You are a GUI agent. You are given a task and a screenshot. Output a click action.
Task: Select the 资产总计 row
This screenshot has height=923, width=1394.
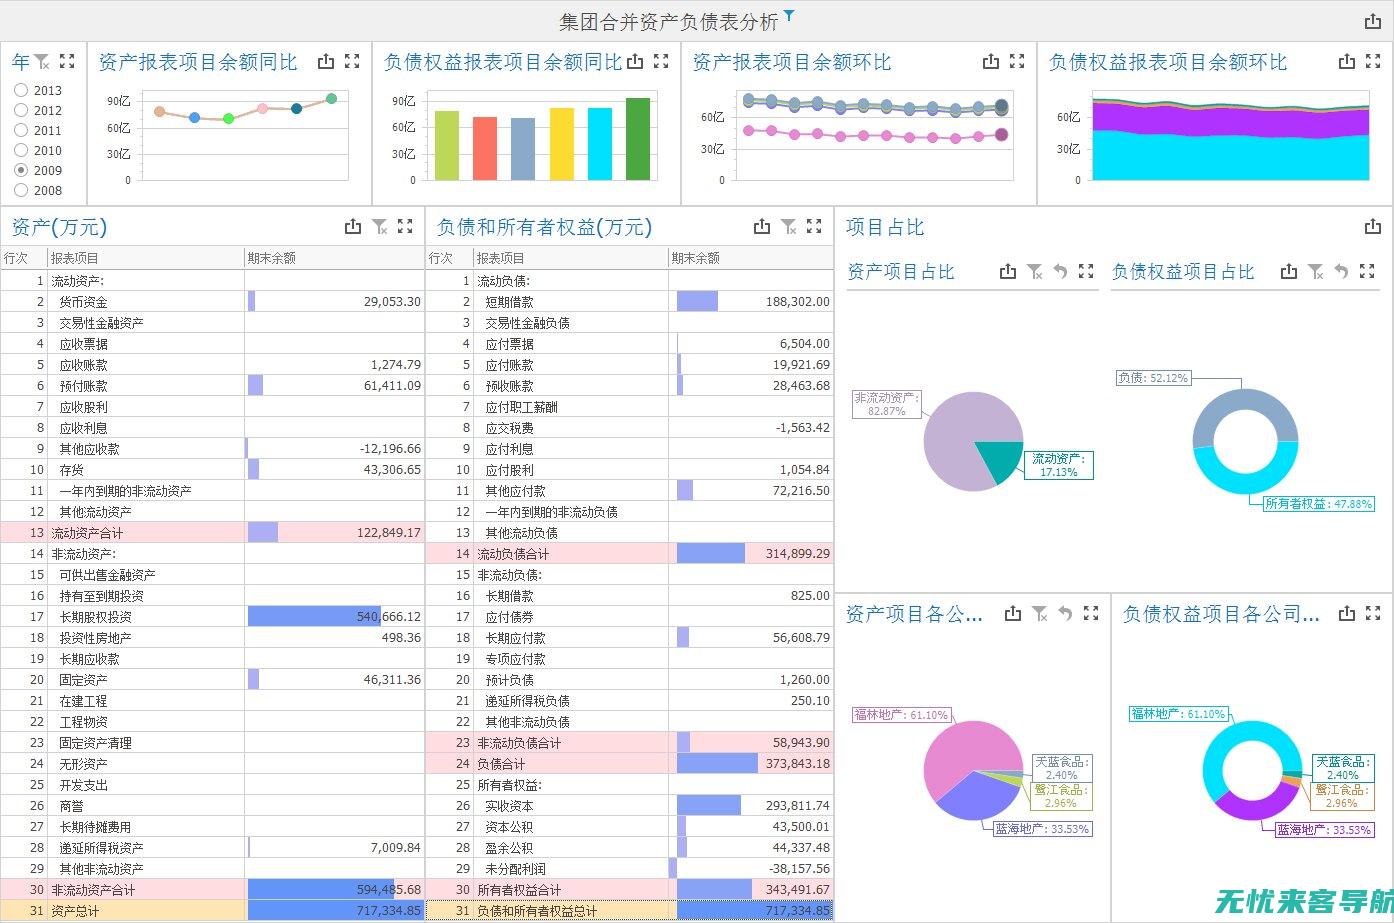pyautogui.click(x=212, y=910)
